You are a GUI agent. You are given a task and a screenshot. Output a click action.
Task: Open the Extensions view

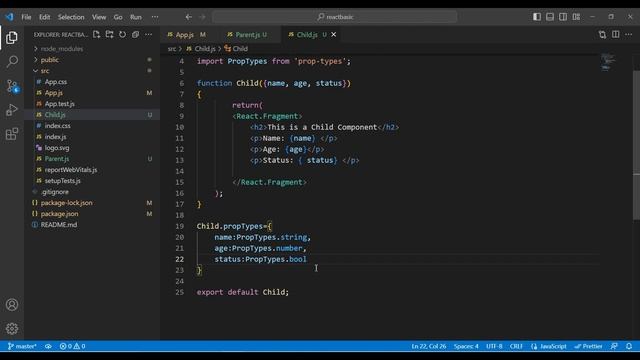[12, 134]
